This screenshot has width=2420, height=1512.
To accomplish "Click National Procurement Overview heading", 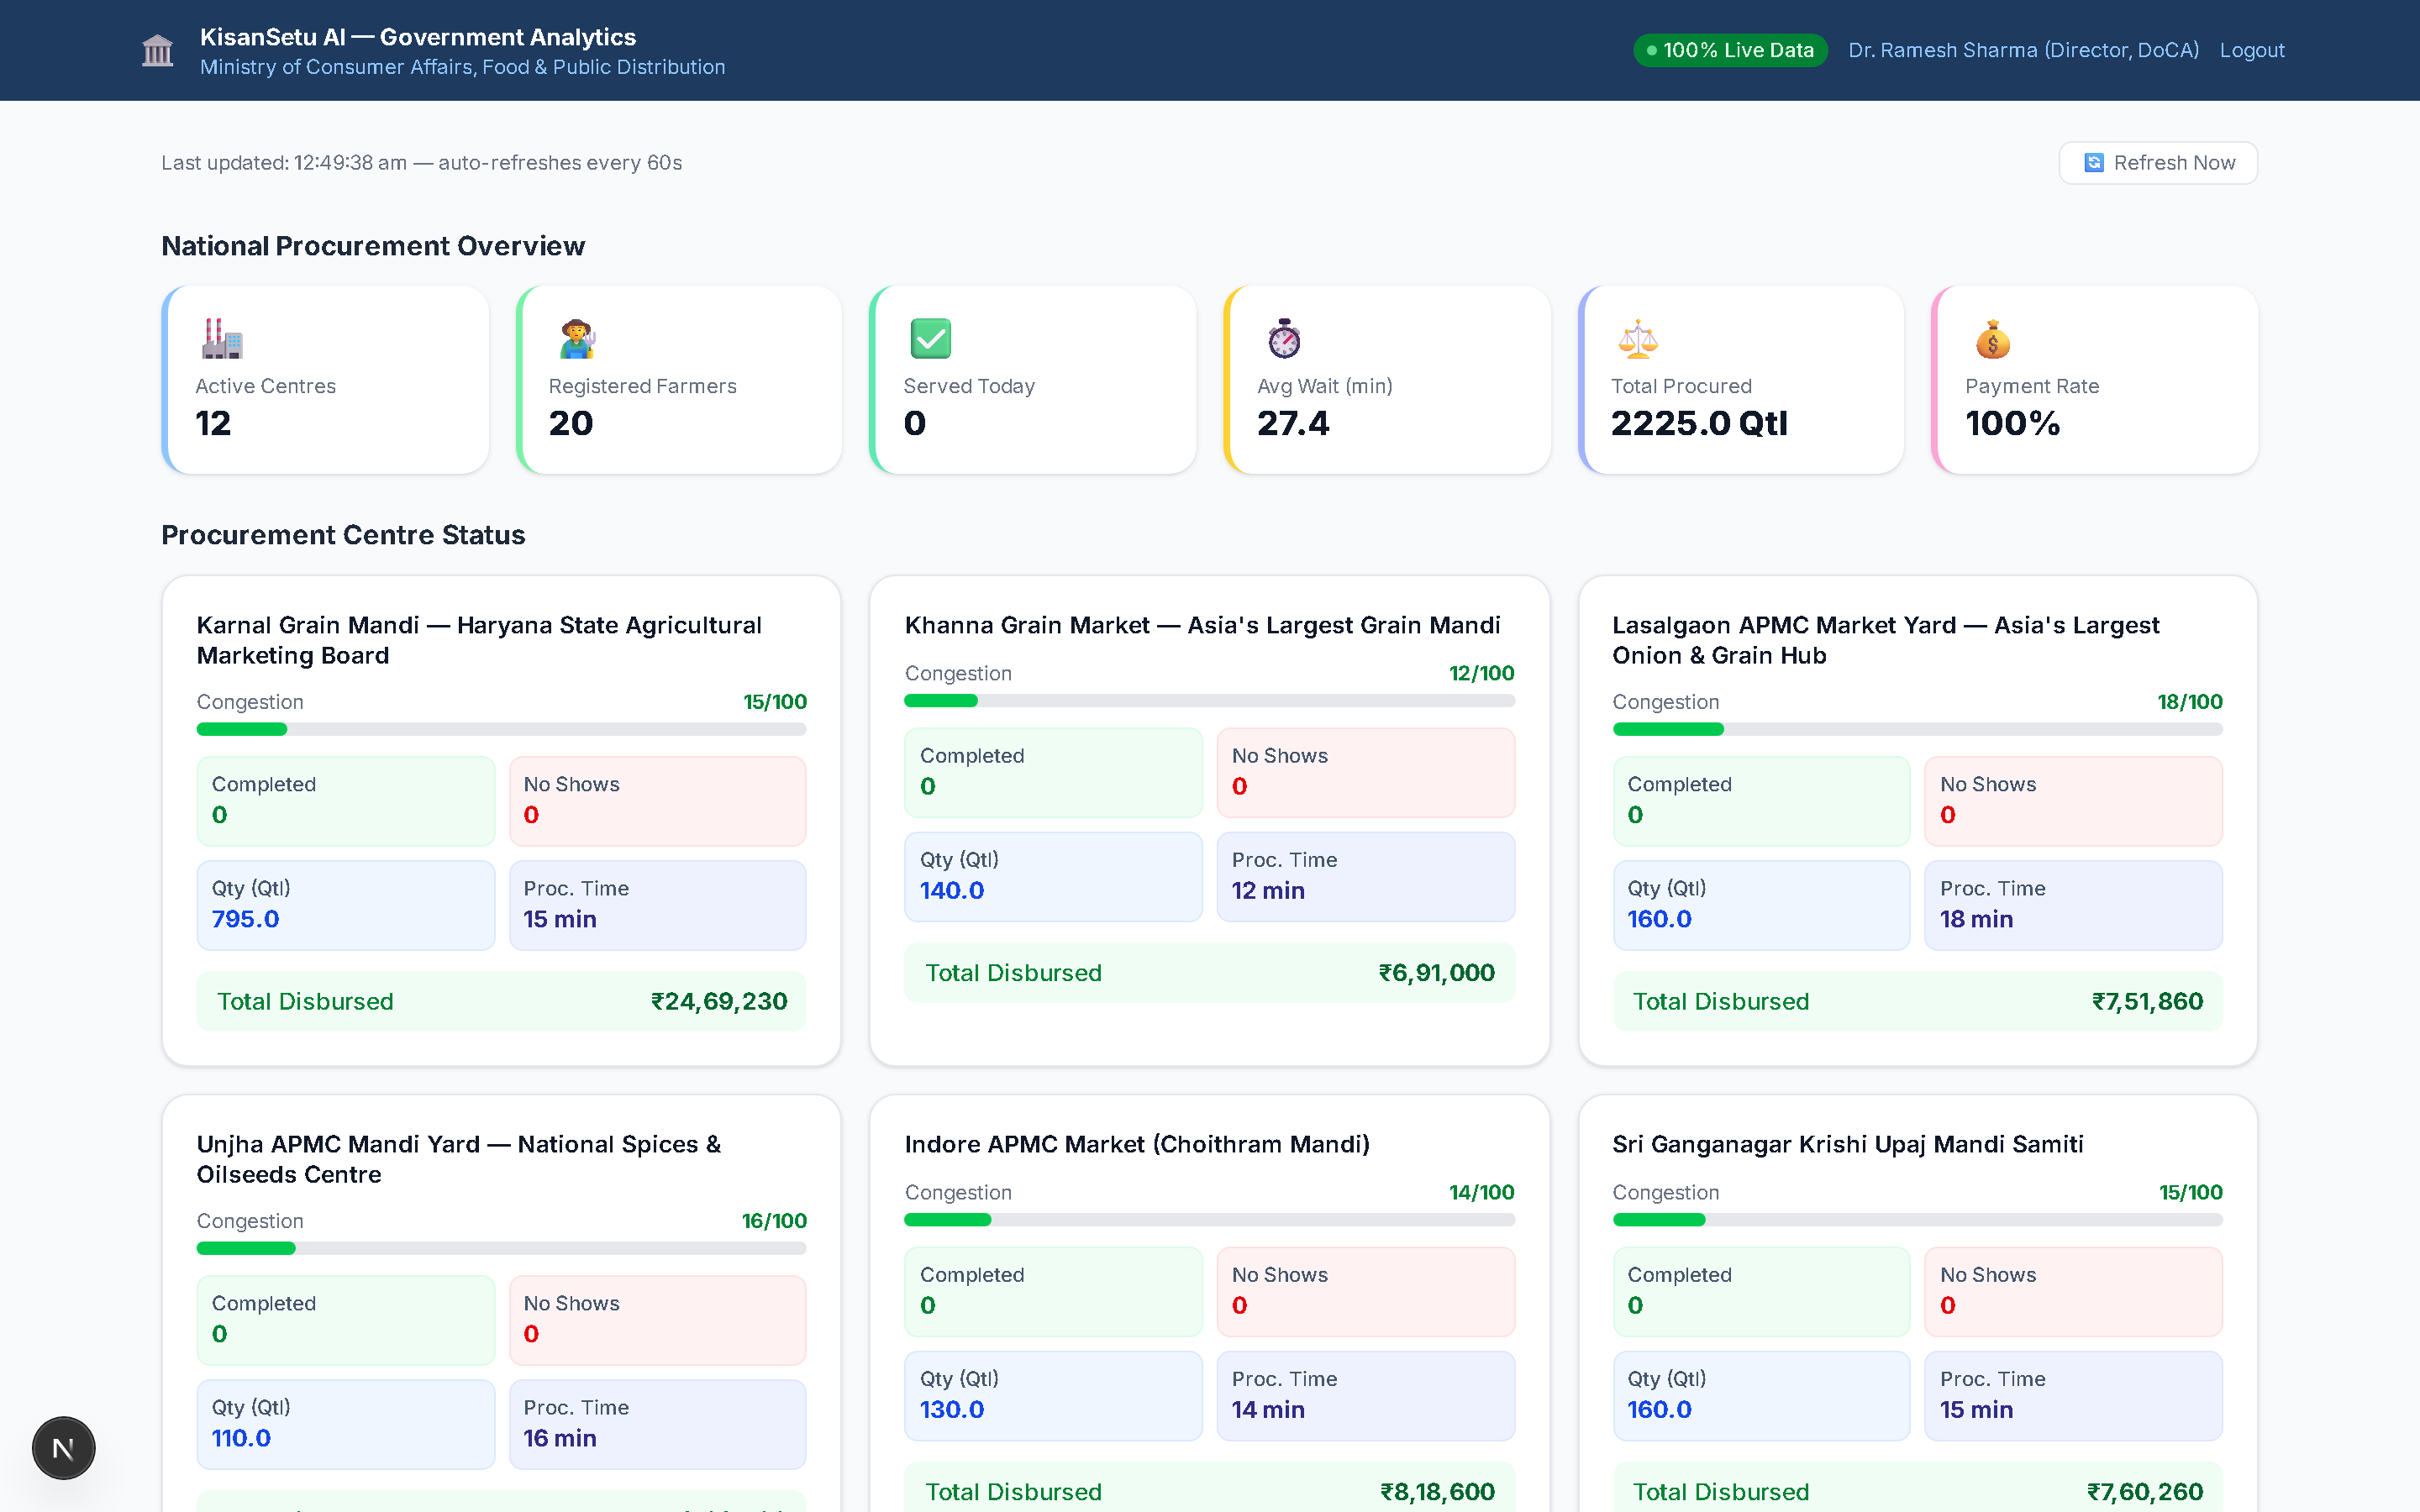I will [x=373, y=246].
